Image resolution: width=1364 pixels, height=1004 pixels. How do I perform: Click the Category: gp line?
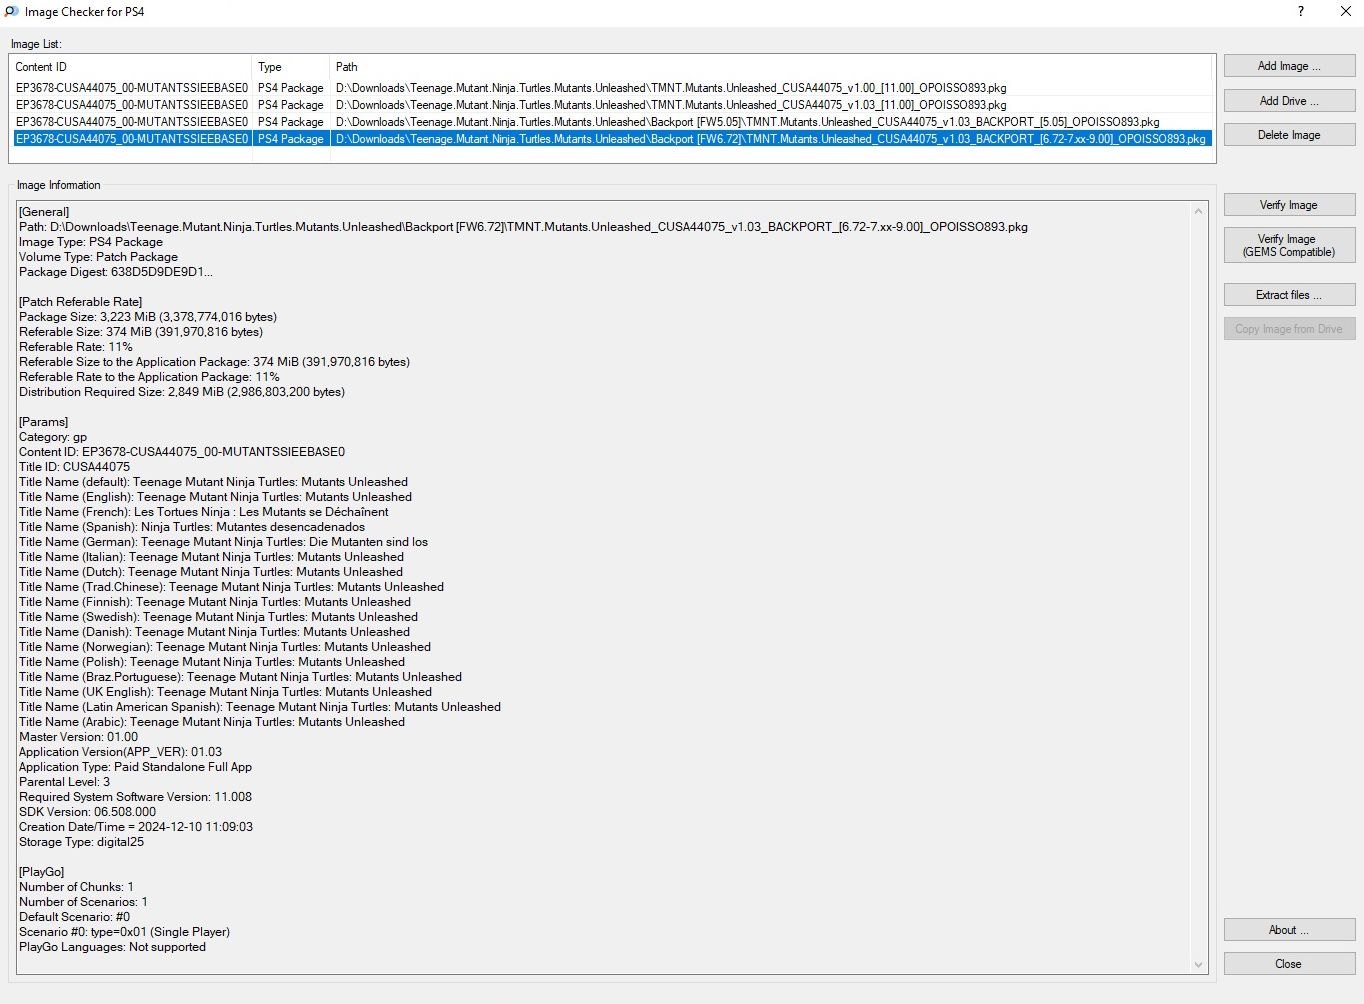coord(53,437)
